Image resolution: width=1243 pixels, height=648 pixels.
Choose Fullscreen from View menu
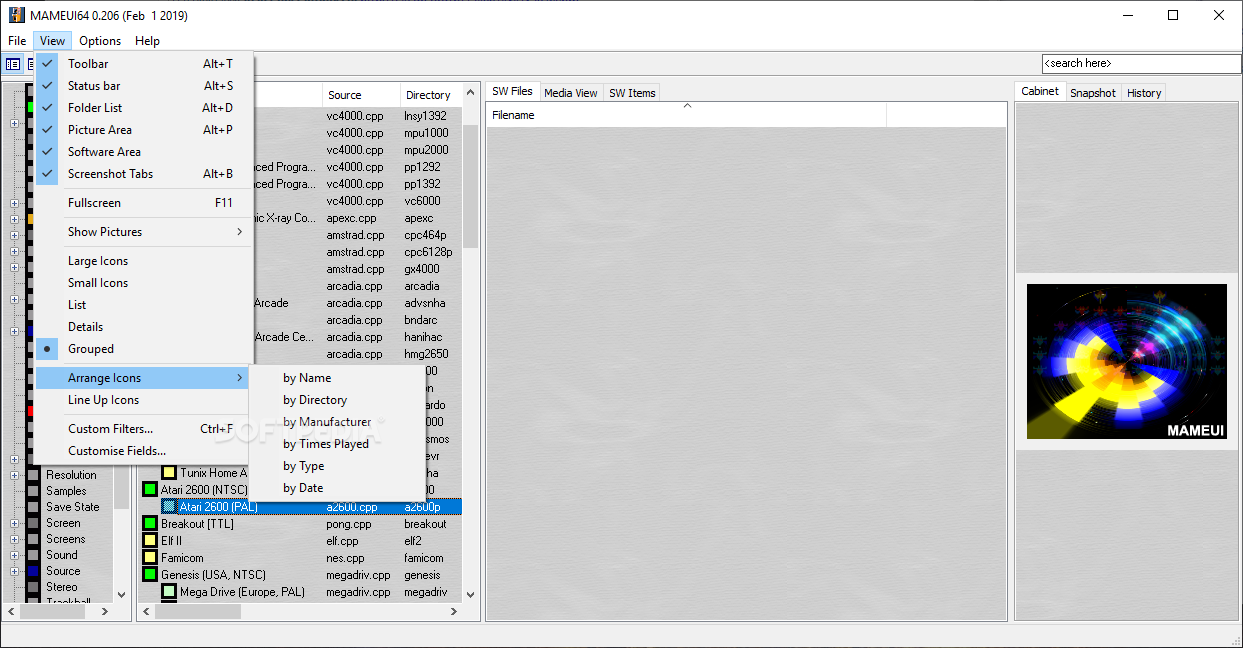point(144,203)
